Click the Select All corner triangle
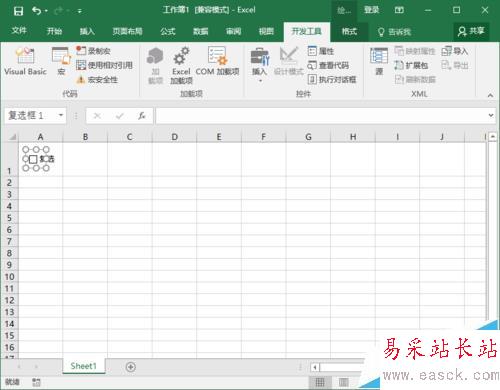500x390 pixels. (13, 137)
